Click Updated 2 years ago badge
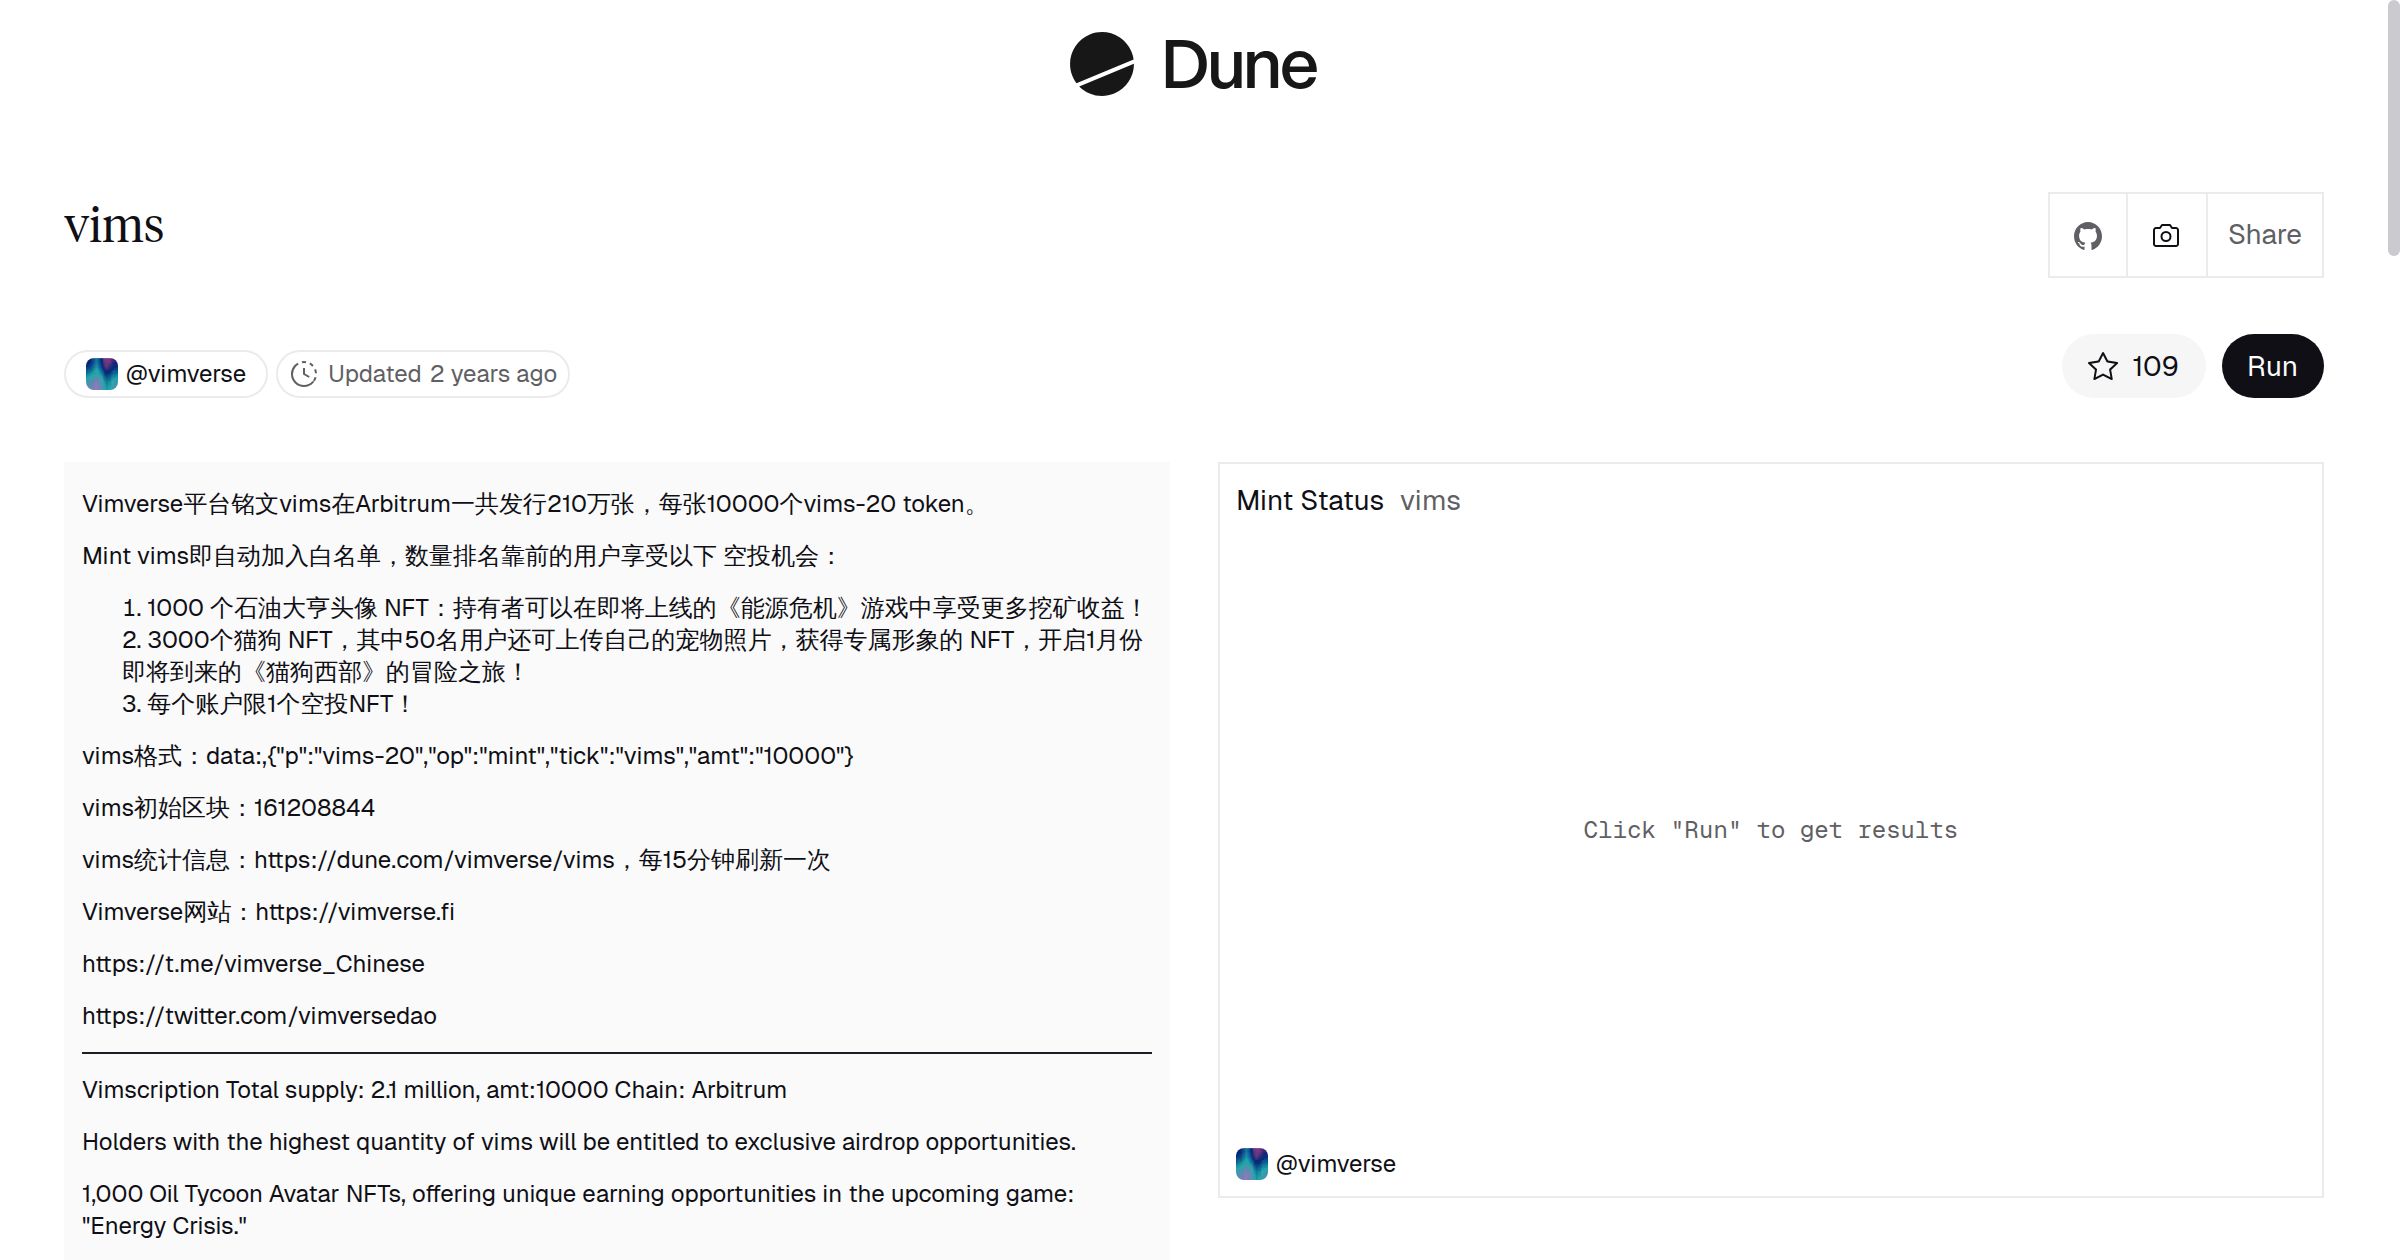2400x1260 pixels. click(x=442, y=374)
